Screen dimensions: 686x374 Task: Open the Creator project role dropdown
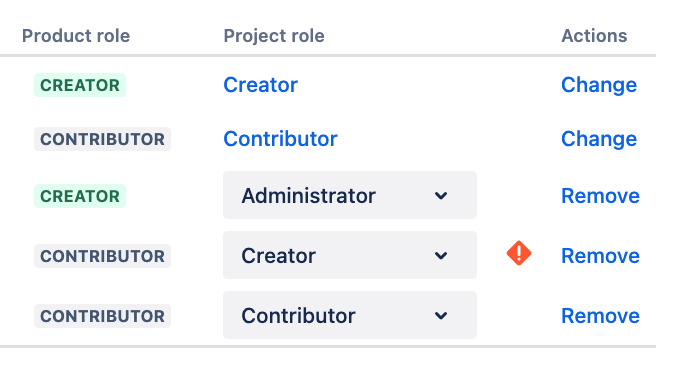(350, 255)
